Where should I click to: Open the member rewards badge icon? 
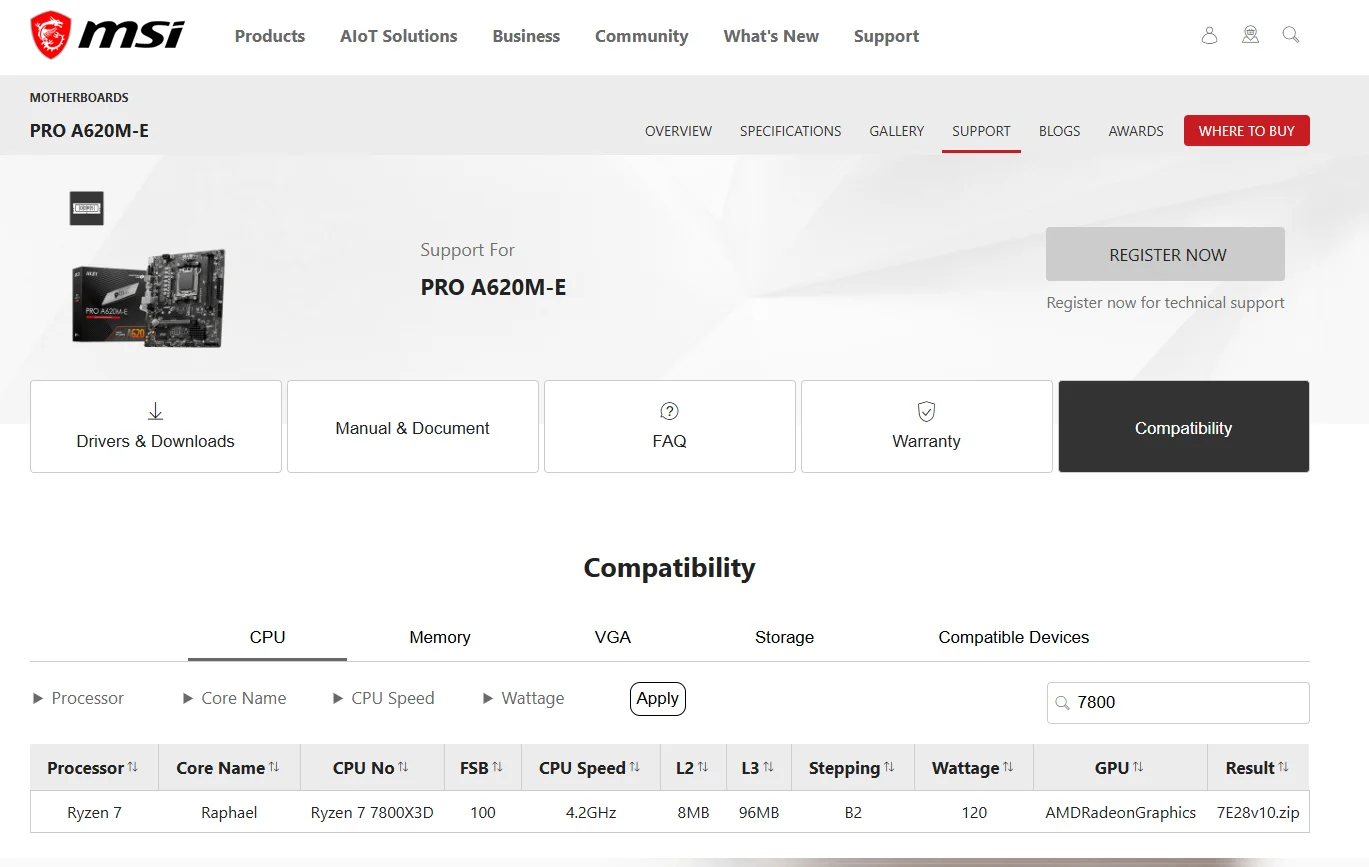click(1250, 36)
